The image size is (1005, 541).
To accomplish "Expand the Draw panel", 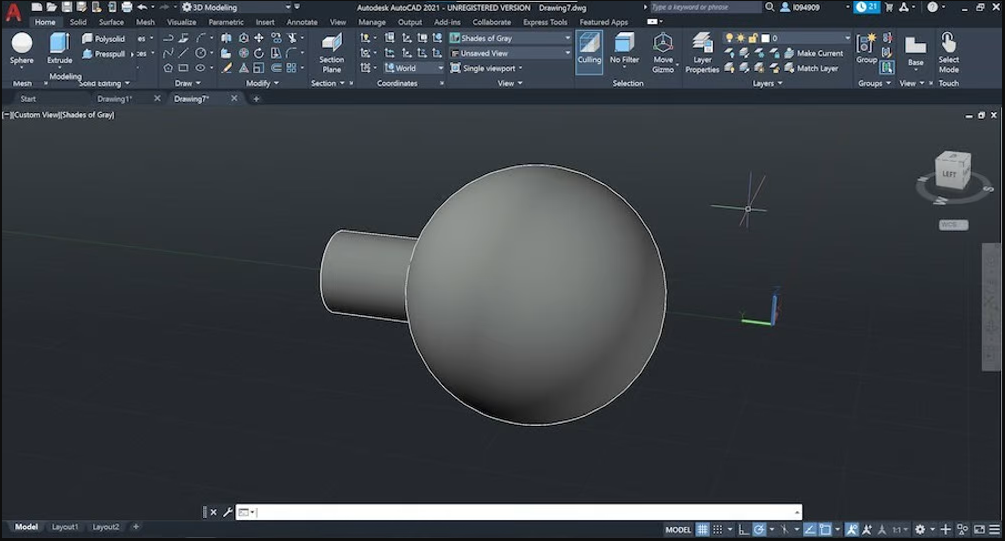I will click(x=188, y=83).
